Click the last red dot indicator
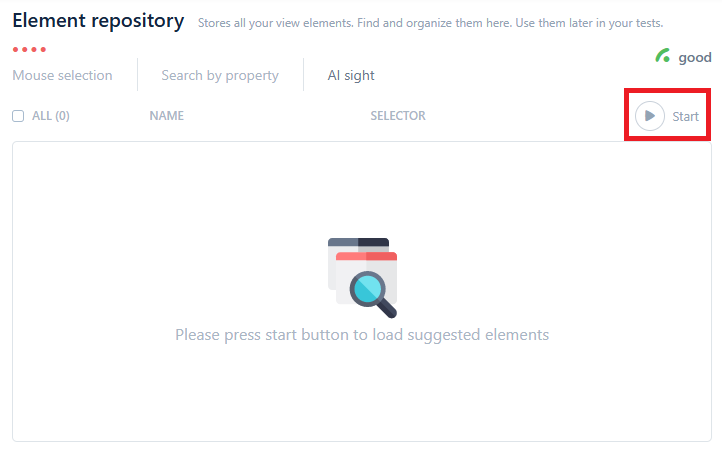Screen dimensions: 722x449 43,49
